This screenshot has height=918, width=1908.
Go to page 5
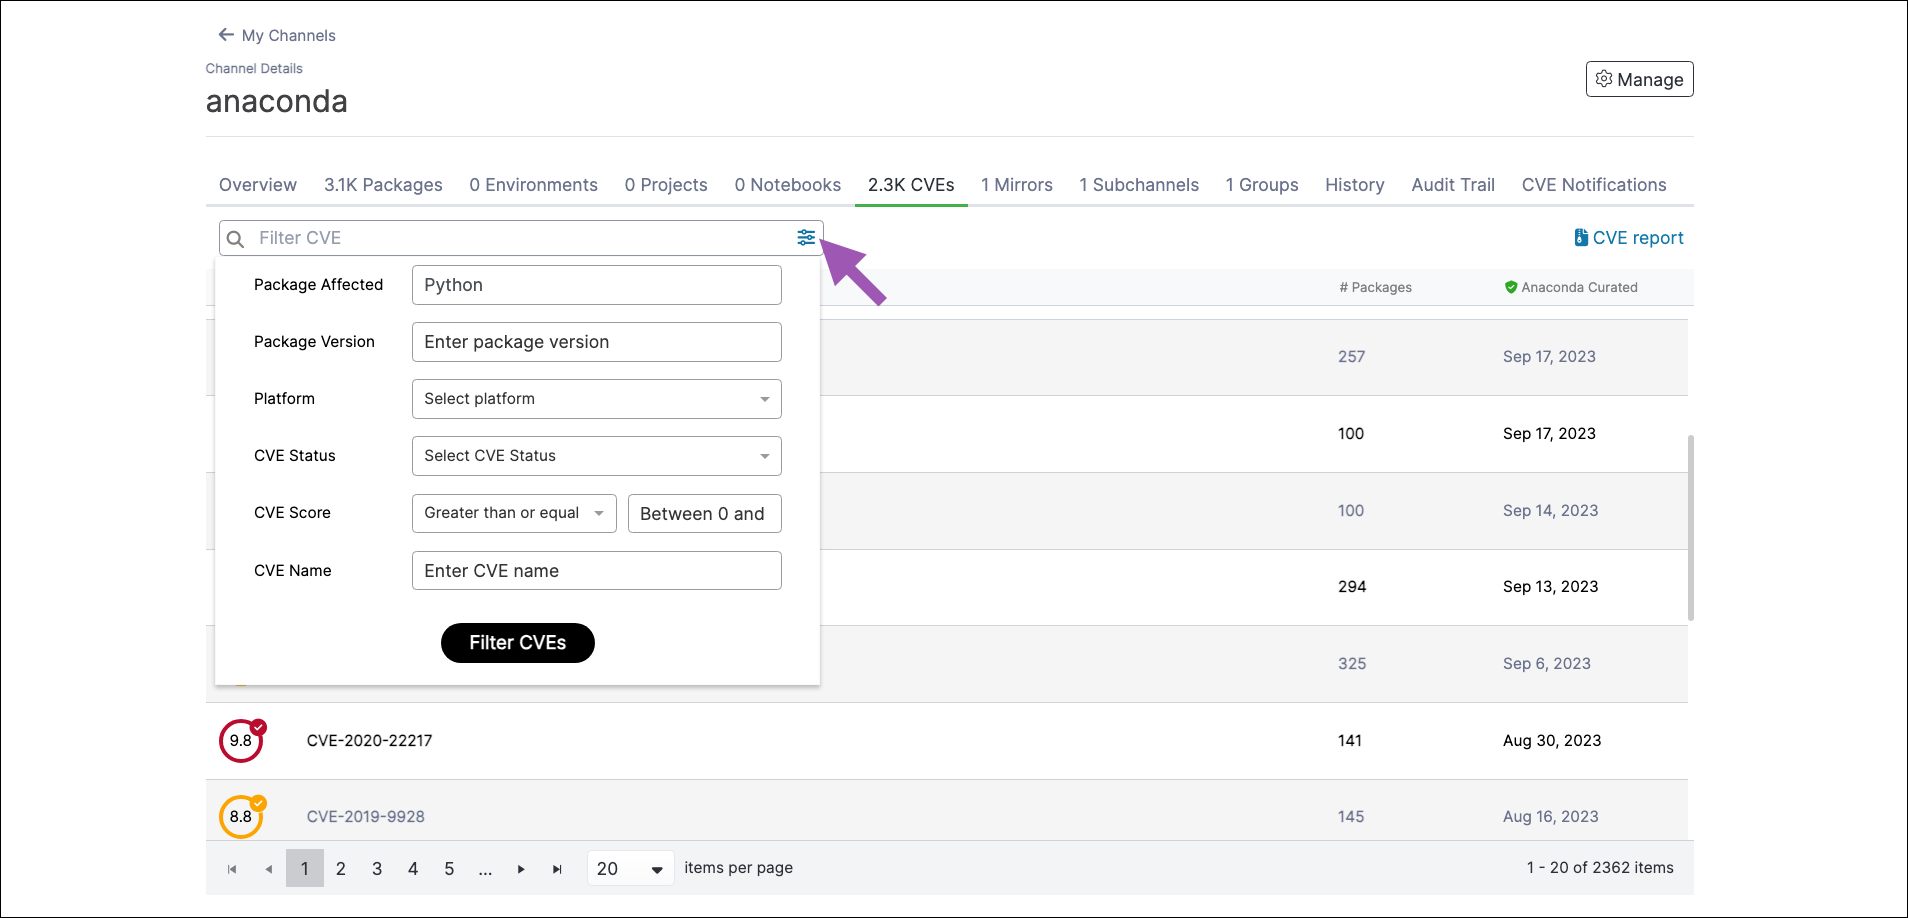coord(449,869)
